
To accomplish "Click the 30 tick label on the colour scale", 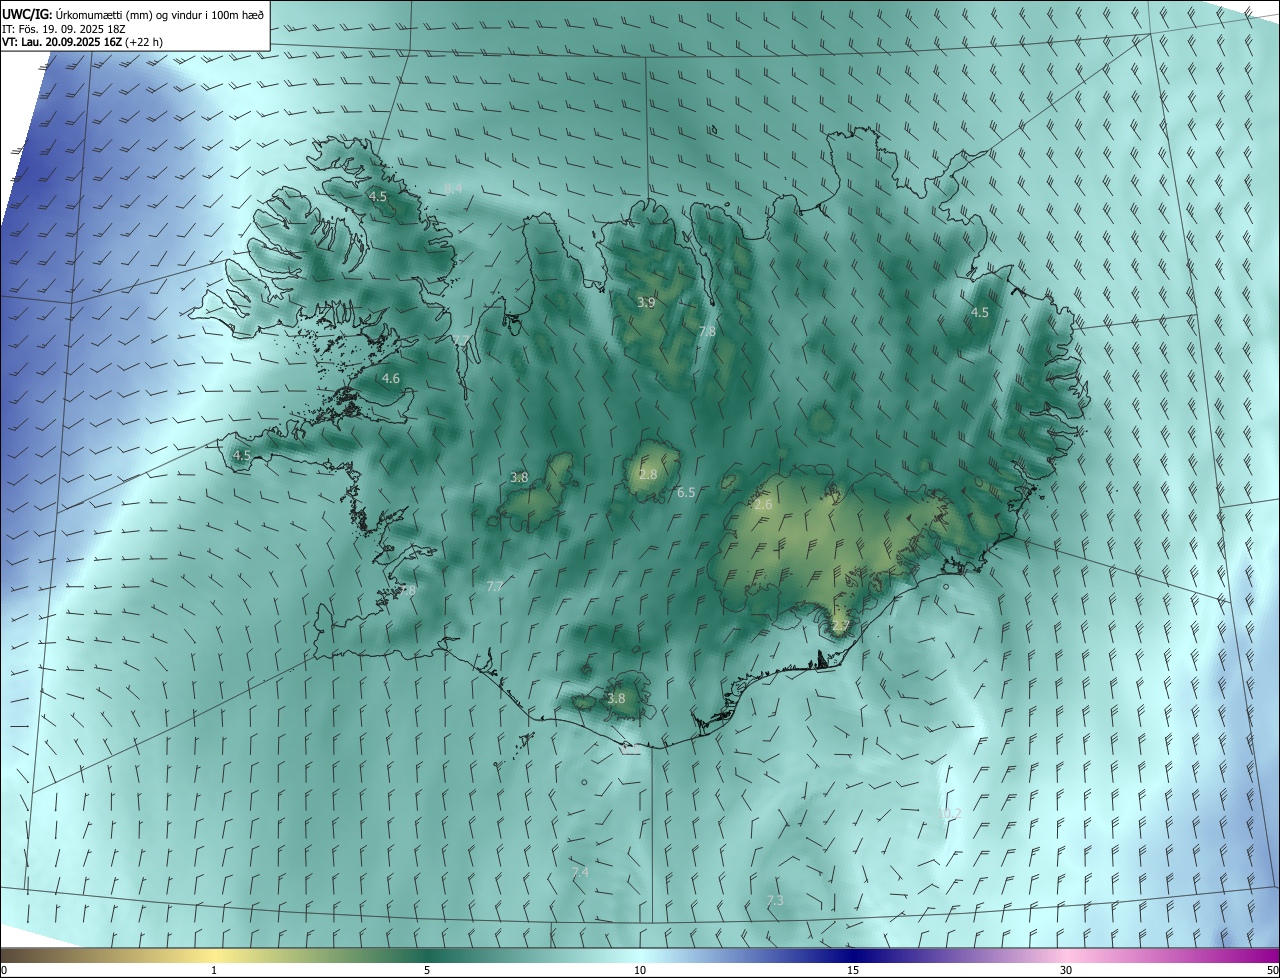I will coord(1066,970).
